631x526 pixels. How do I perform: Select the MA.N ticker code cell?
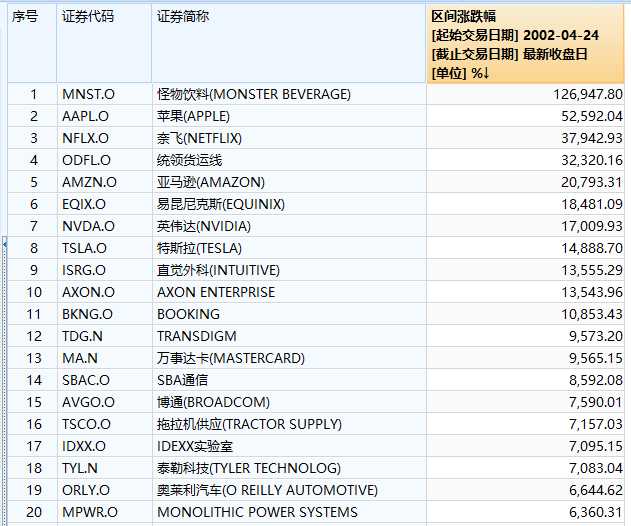[x=104, y=358]
